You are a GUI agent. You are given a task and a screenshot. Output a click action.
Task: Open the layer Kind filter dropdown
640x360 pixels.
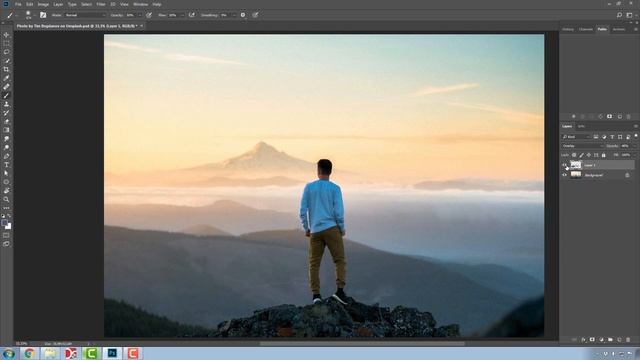coord(576,137)
